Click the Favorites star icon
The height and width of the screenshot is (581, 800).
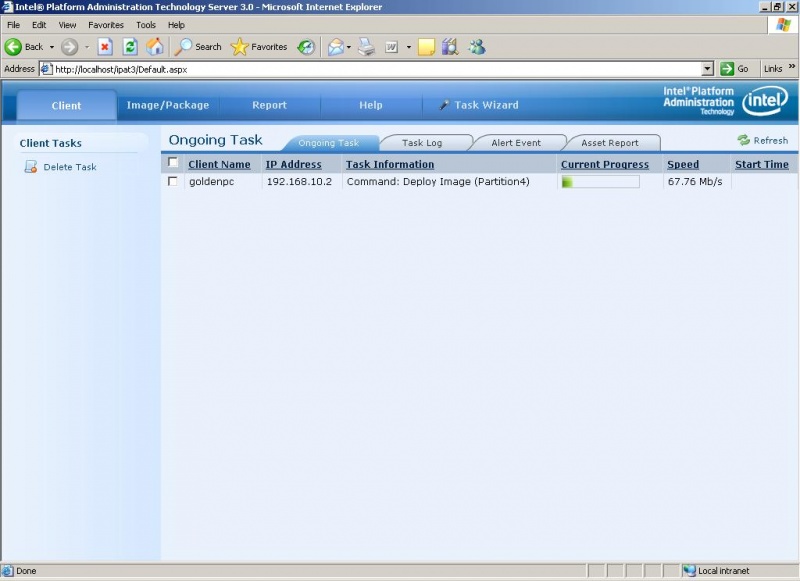tap(238, 46)
